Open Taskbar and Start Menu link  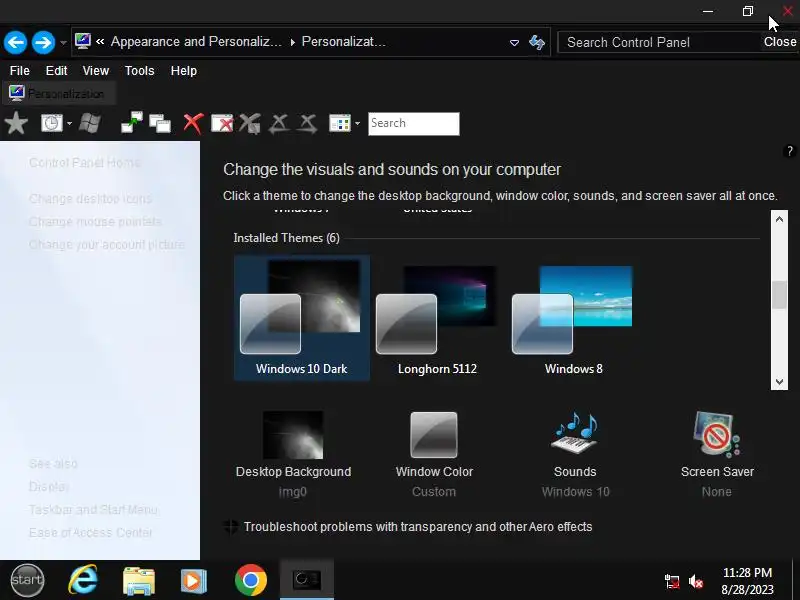93,509
